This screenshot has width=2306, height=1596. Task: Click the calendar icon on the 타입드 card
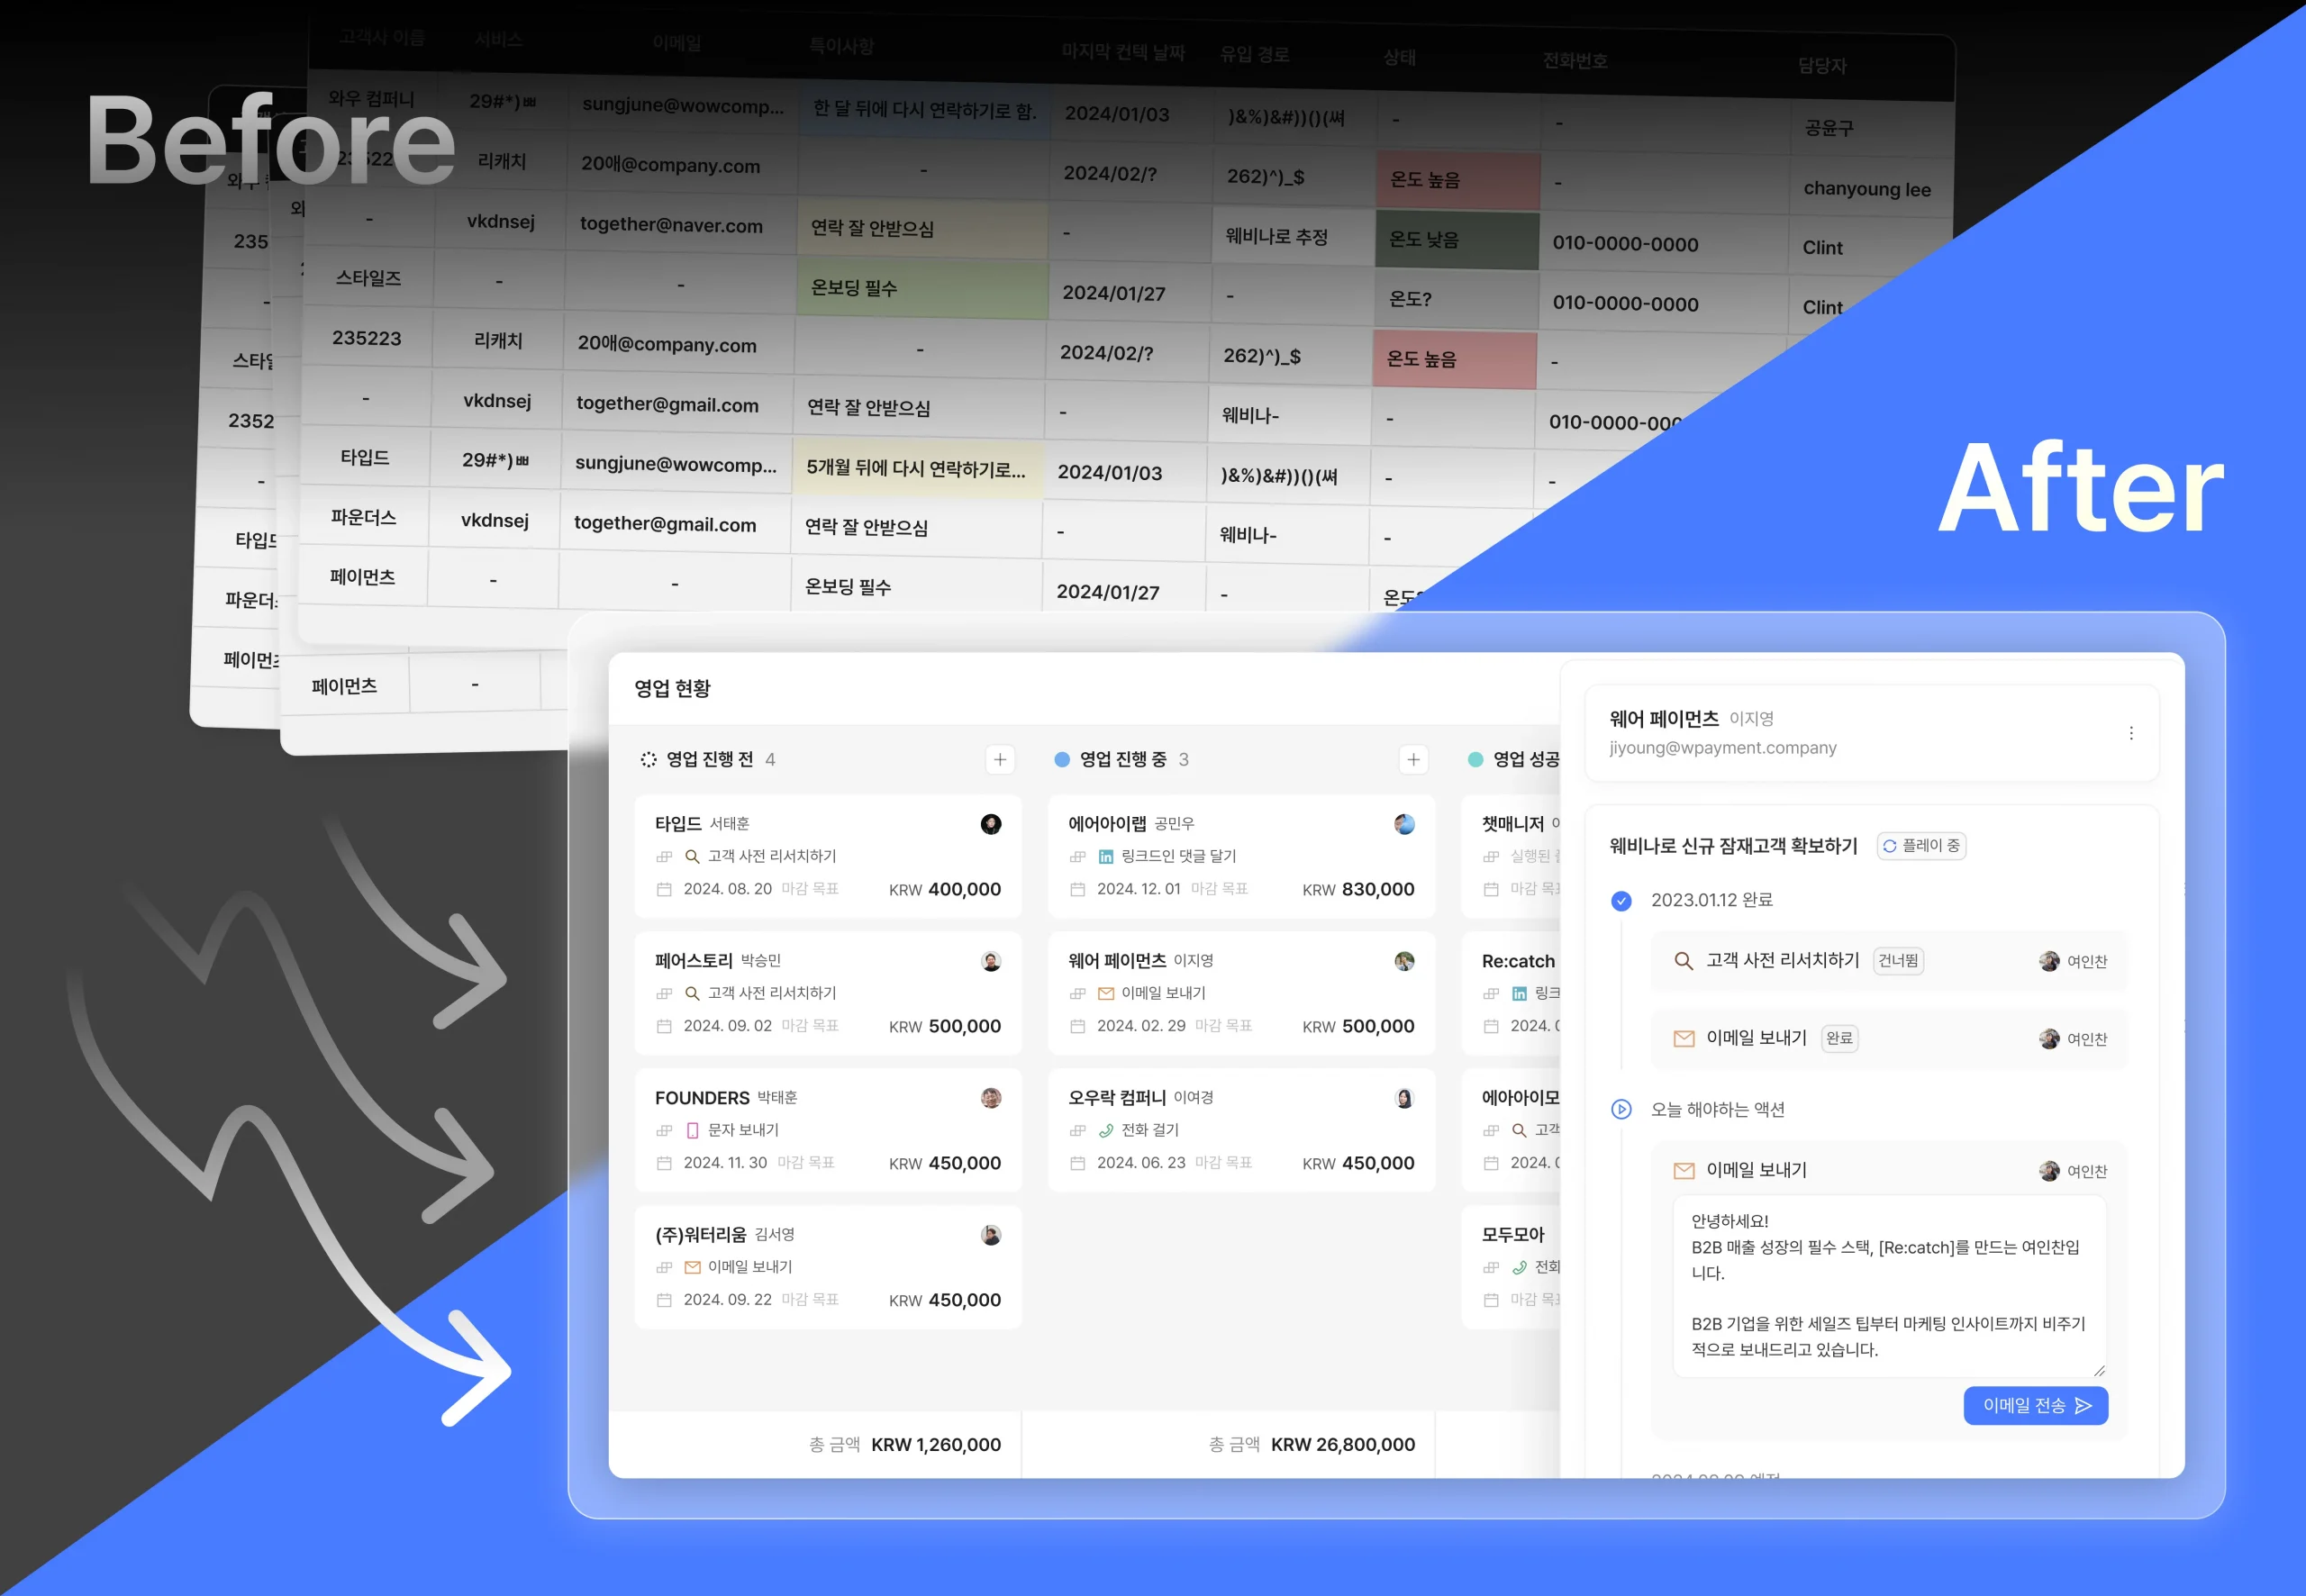click(x=664, y=889)
